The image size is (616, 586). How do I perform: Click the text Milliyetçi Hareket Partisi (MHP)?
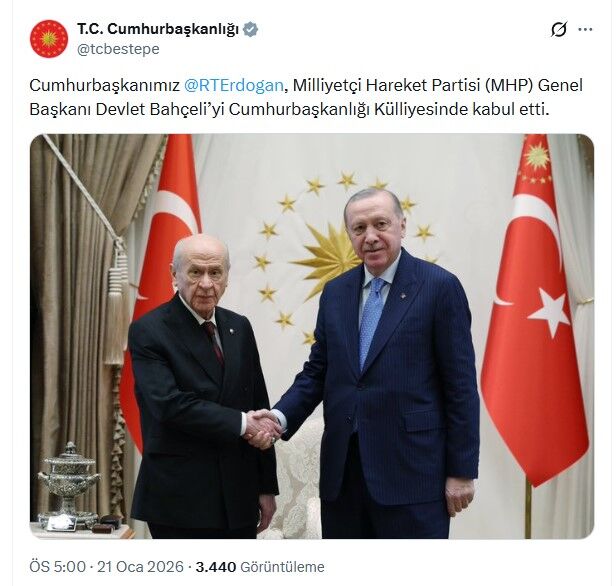tap(413, 85)
